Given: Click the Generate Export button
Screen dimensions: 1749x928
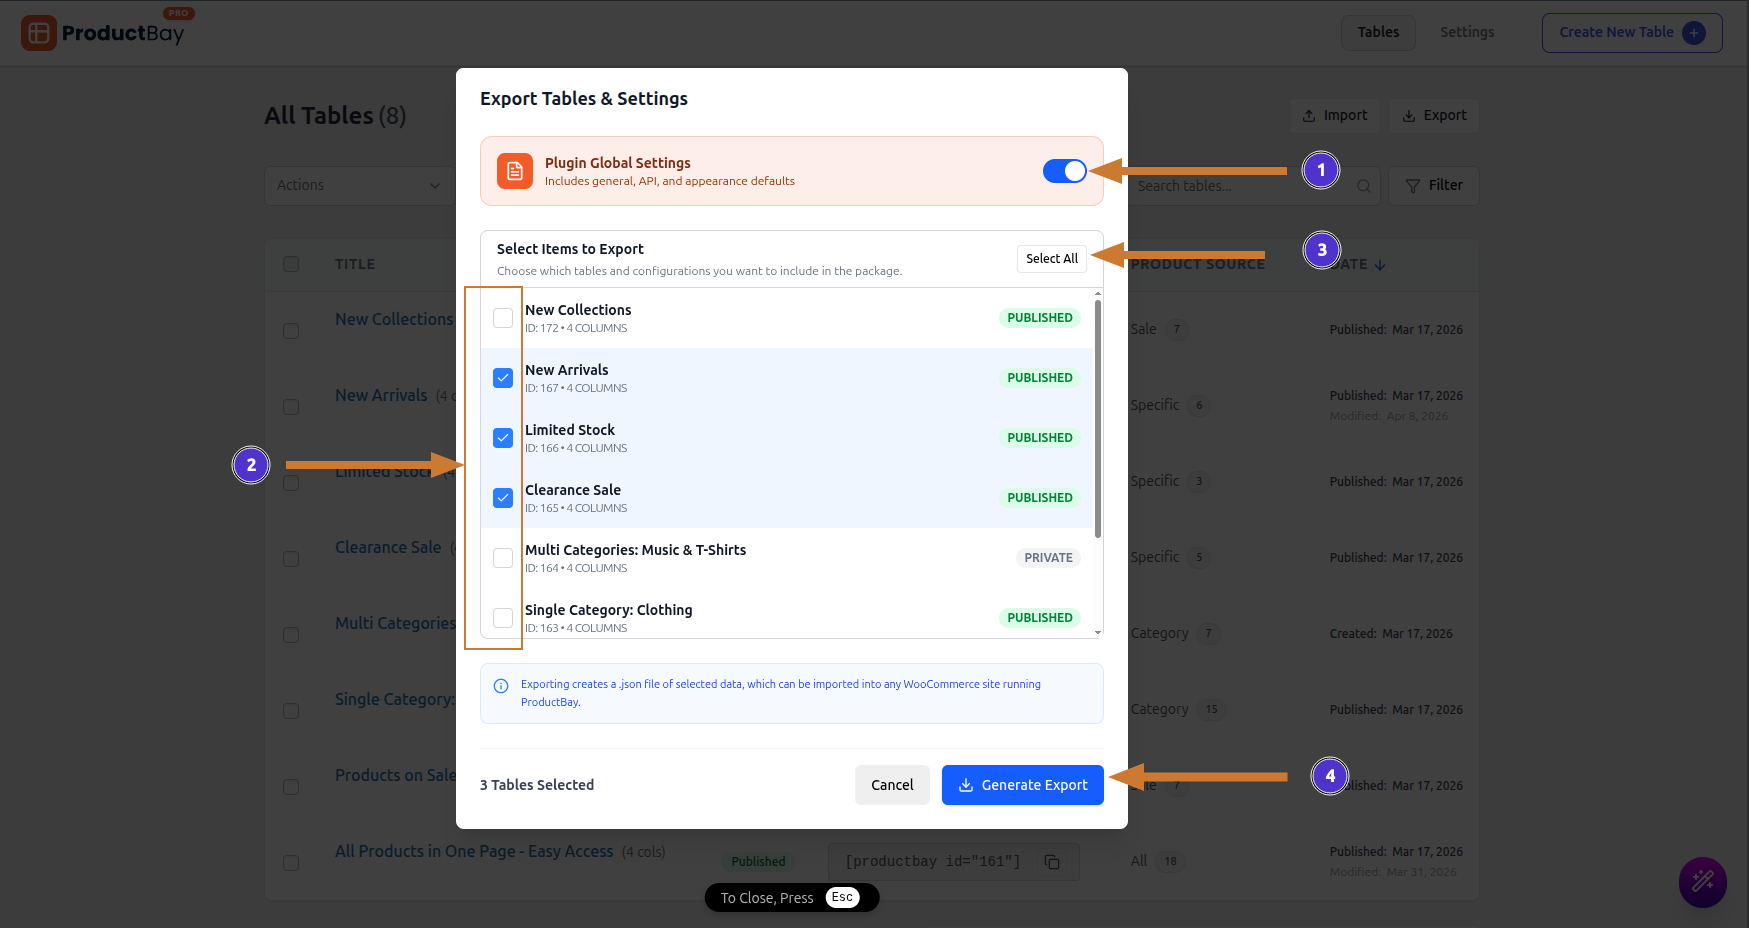Looking at the screenshot, I should coord(1022,785).
